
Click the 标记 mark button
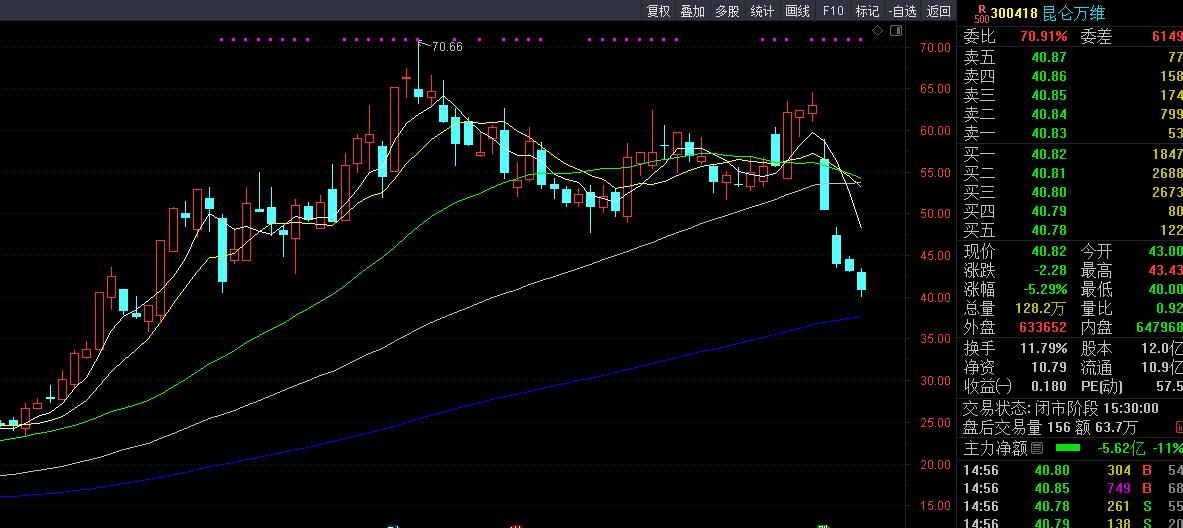tap(866, 12)
